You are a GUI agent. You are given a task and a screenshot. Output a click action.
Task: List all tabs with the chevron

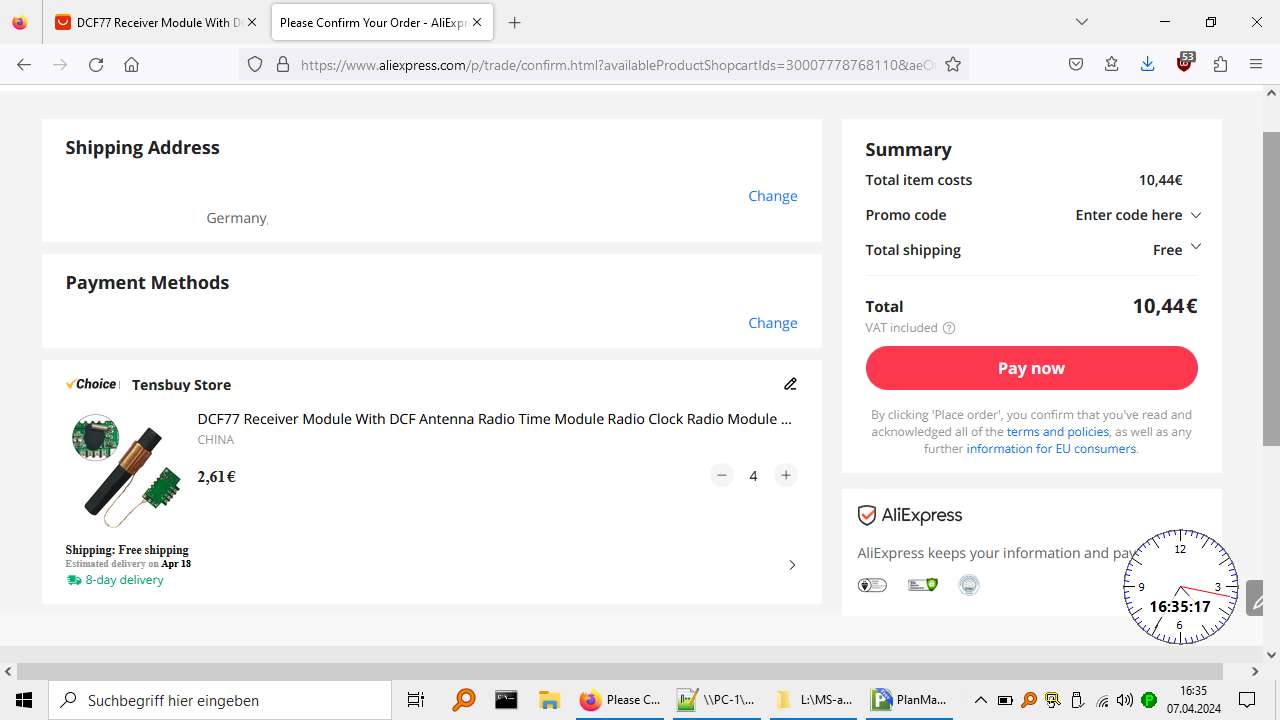[1081, 22]
